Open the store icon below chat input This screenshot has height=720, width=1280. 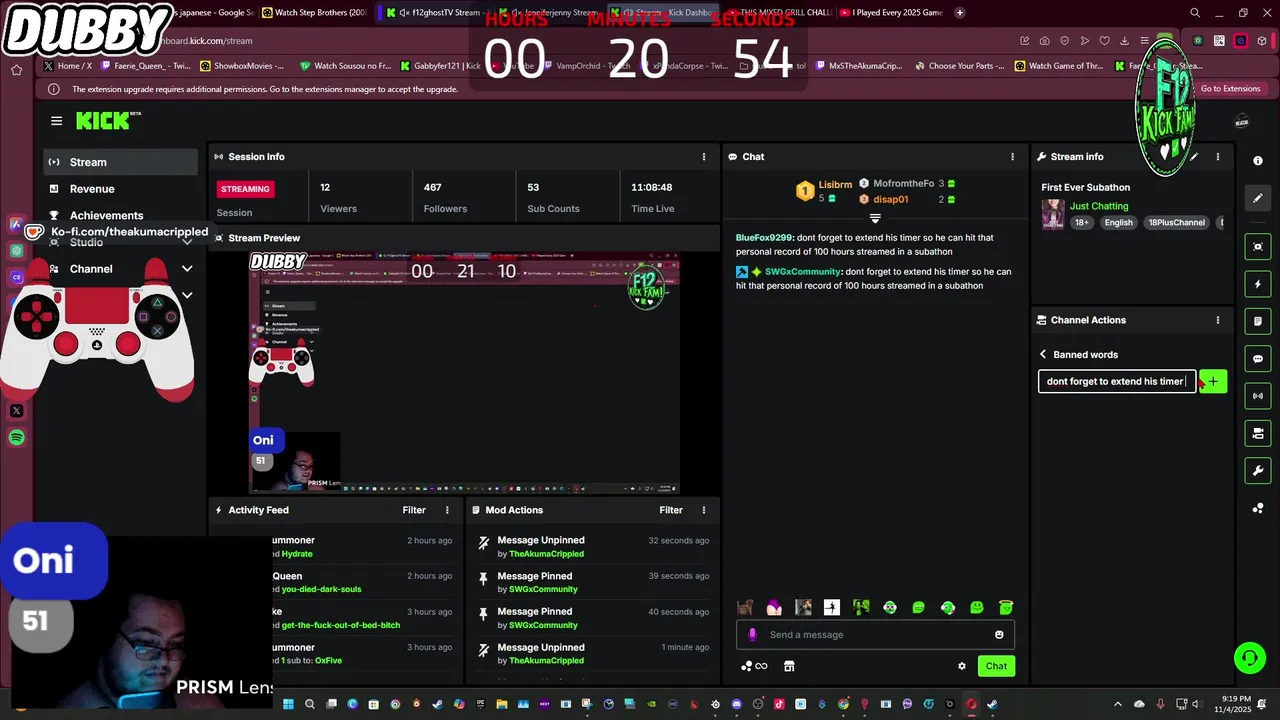(788, 666)
